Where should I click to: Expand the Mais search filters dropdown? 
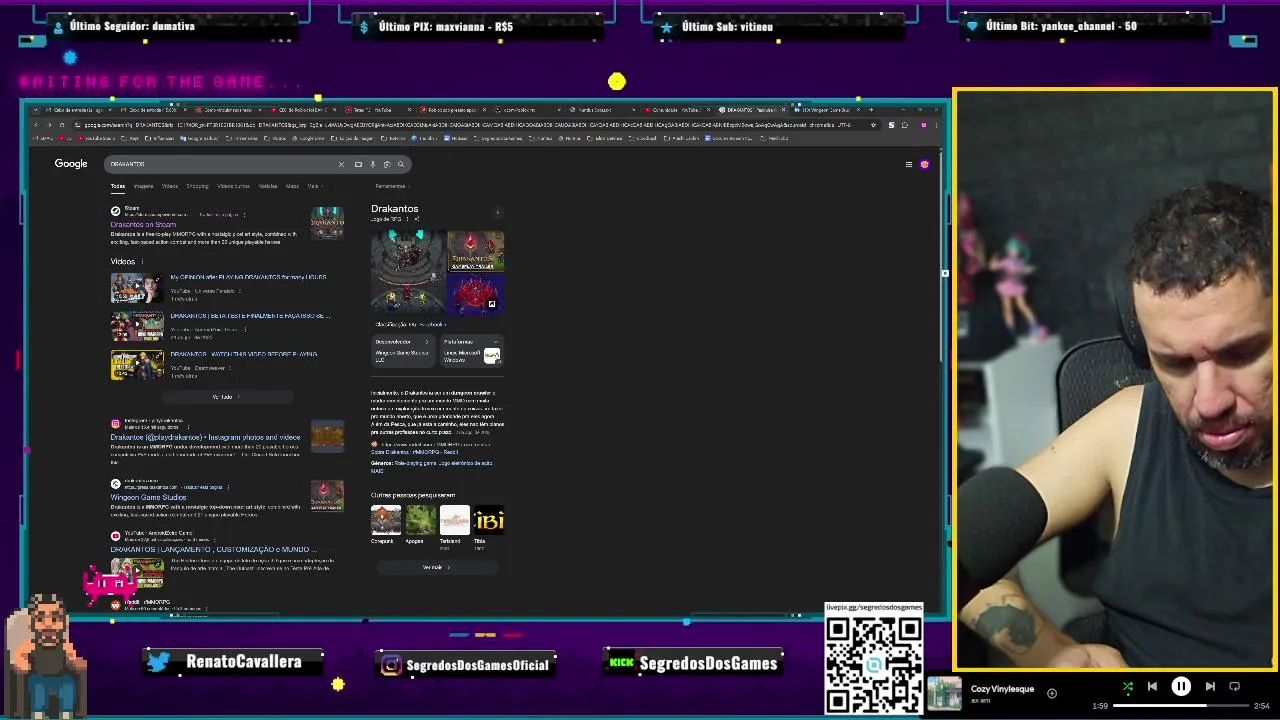pyautogui.click(x=314, y=186)
